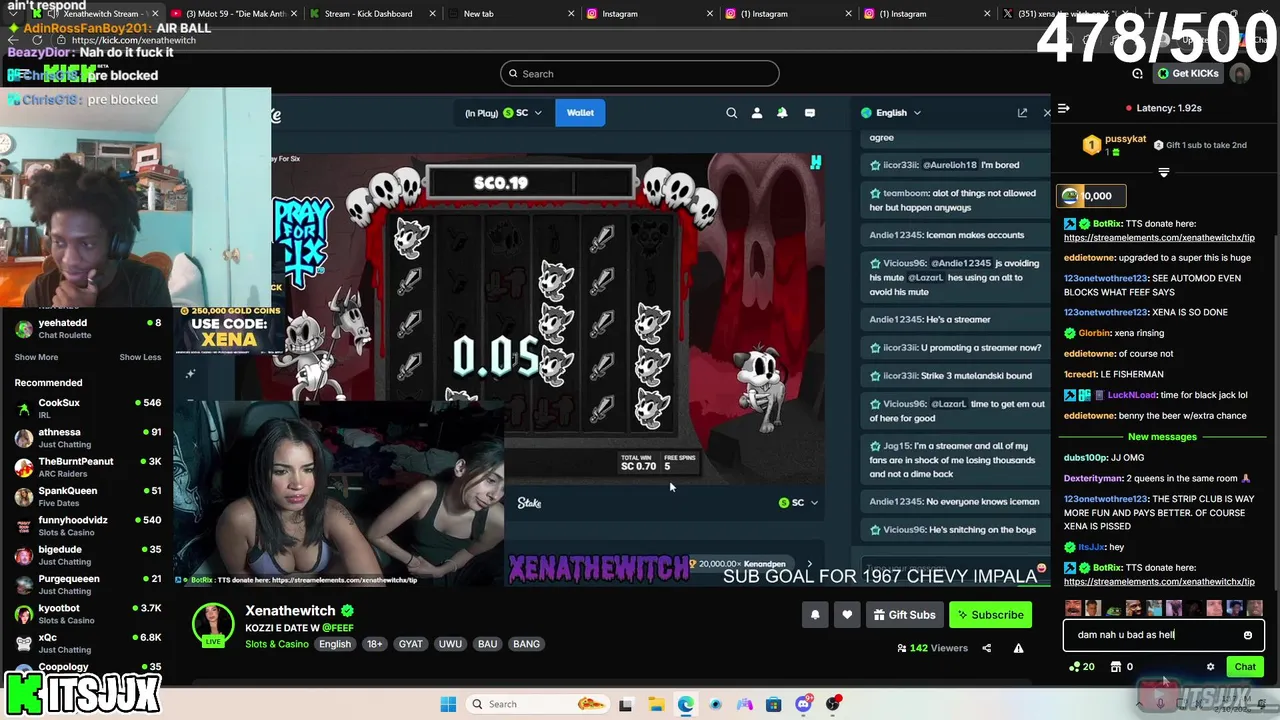
Task: Click the notification bell under the stream
Action: click(815, 615)
